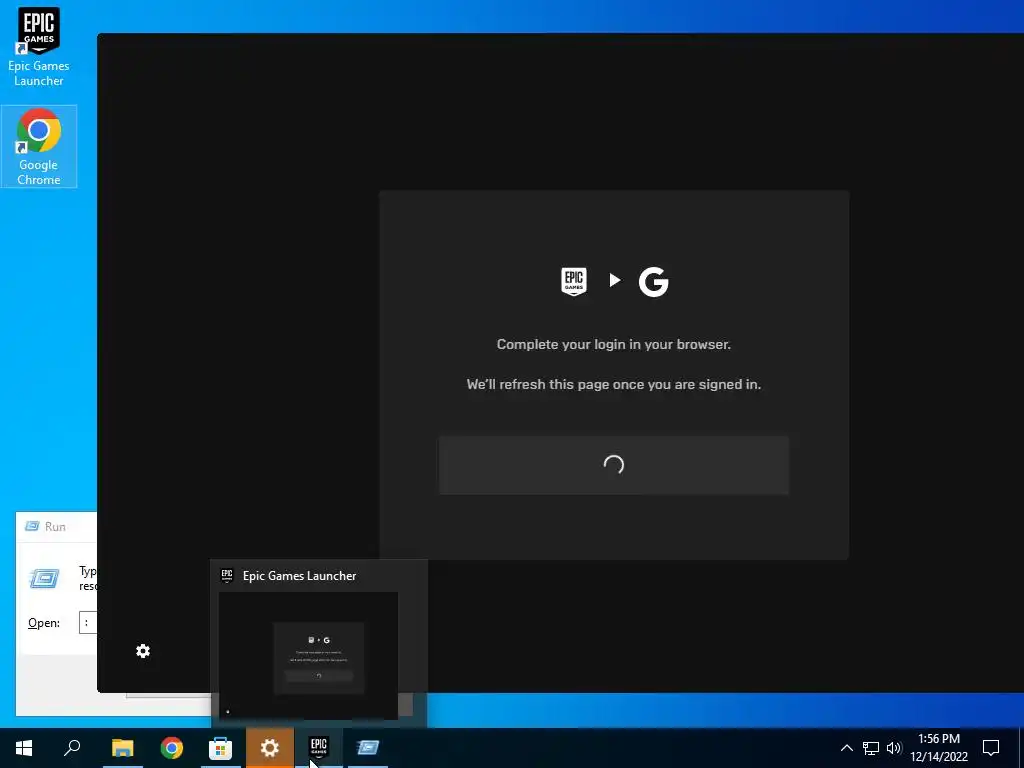This screenshot has height=768, width=1024.
Task: Click 'Complete your login in your browser' text
Action: click(x=614, y=344)
